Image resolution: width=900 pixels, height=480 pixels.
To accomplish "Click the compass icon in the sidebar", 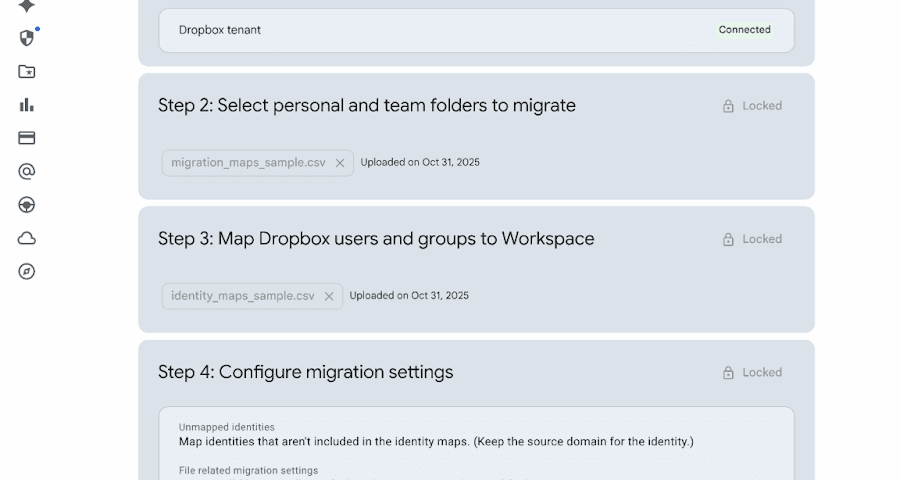I will (27, 272).
